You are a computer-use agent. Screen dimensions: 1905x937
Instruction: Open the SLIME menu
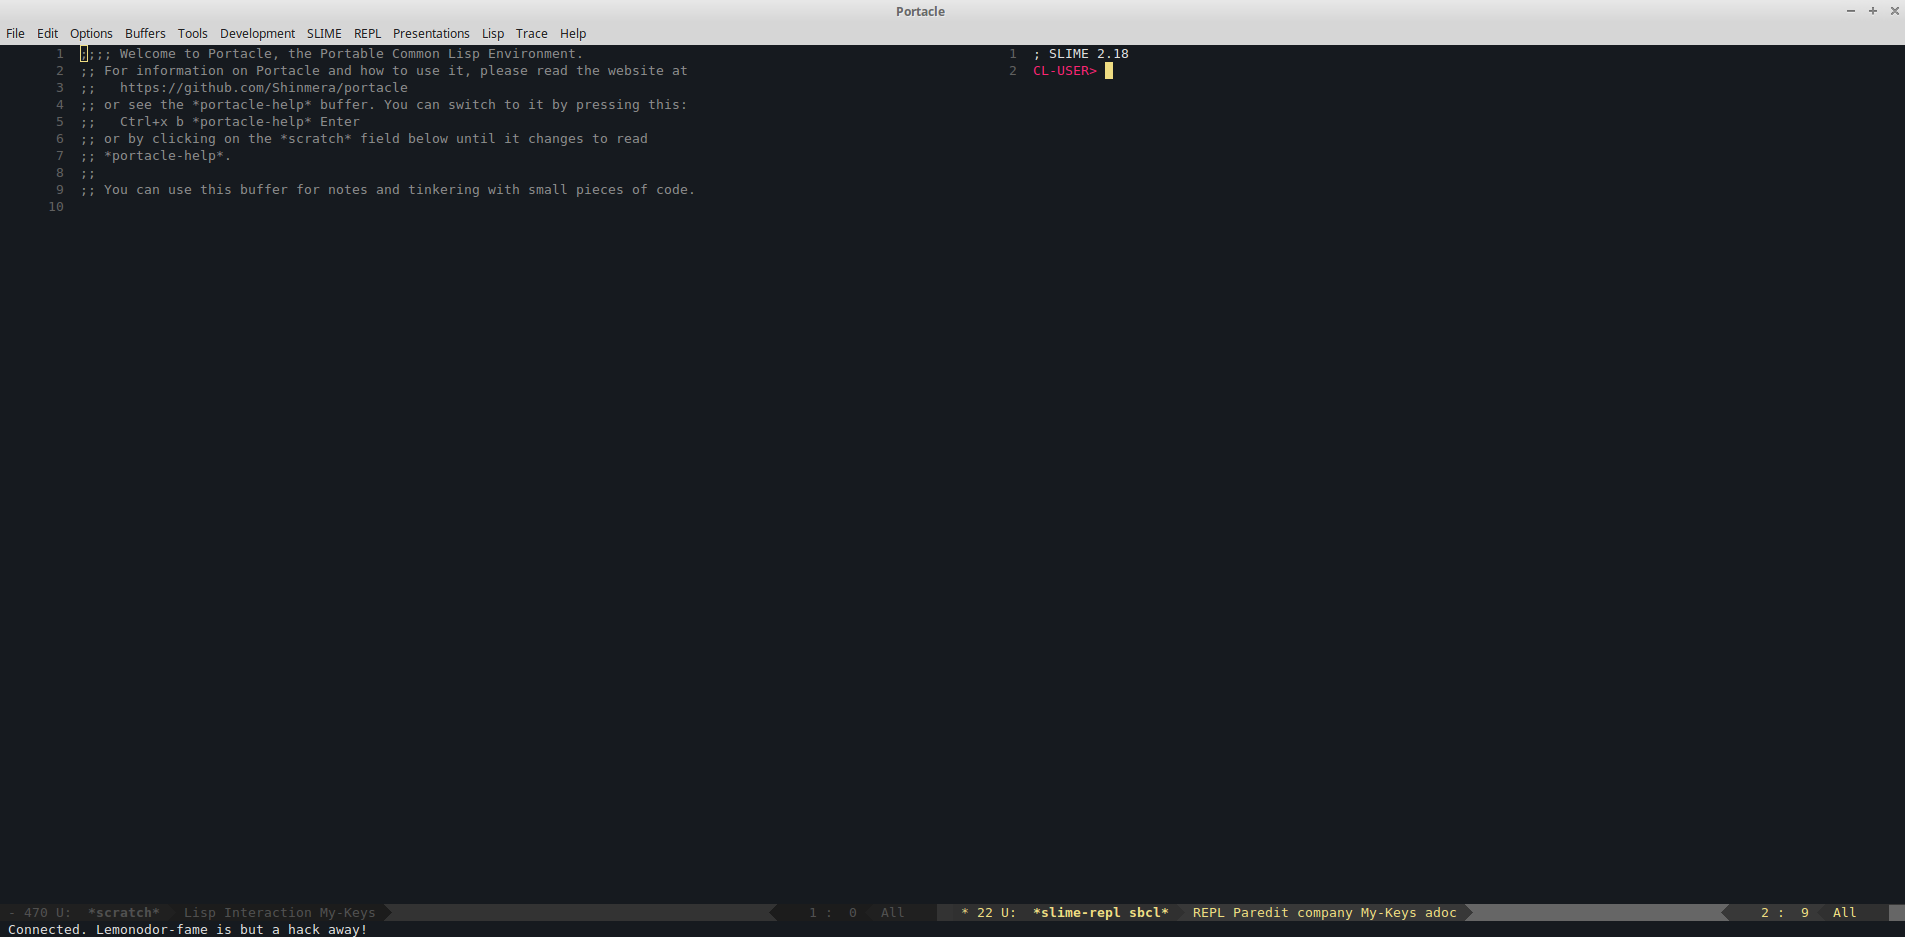click(324, 33)
